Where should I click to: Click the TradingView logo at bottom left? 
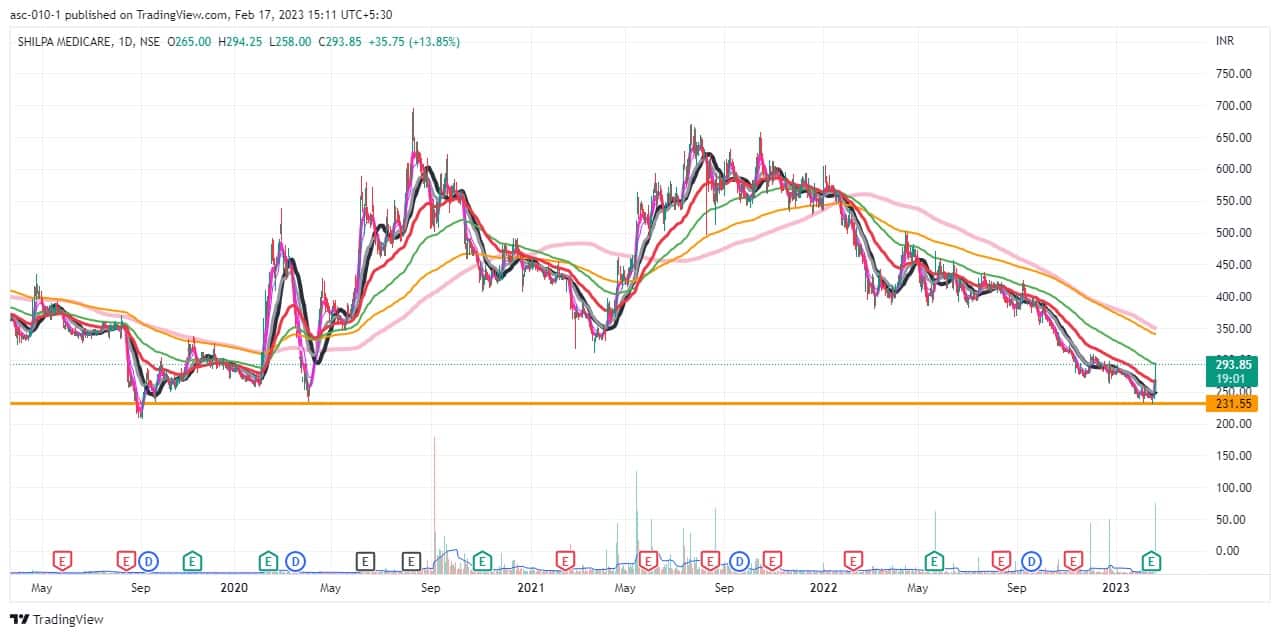(56, 620)
